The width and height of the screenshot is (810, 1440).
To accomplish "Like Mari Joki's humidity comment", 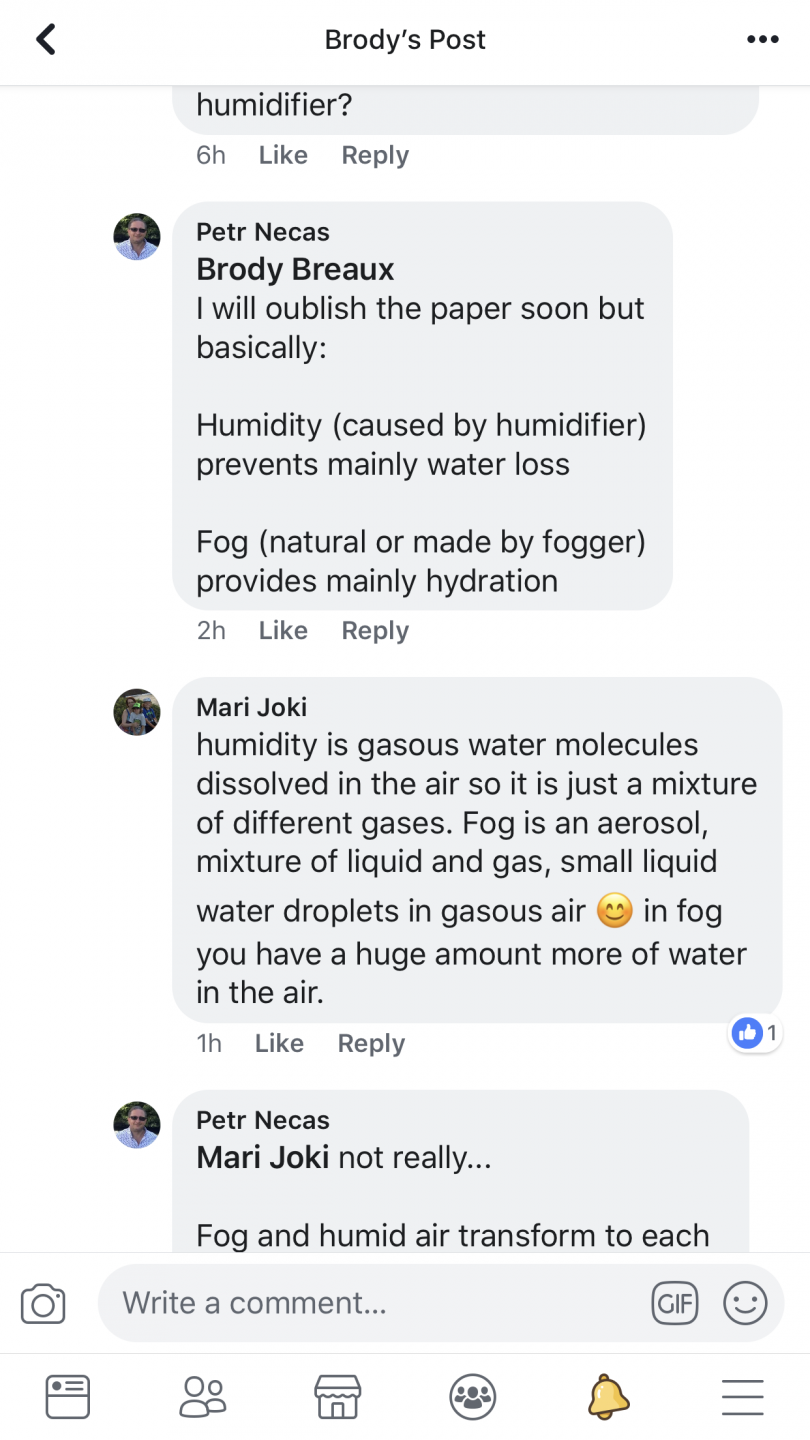I will [x=279, y=1043].
